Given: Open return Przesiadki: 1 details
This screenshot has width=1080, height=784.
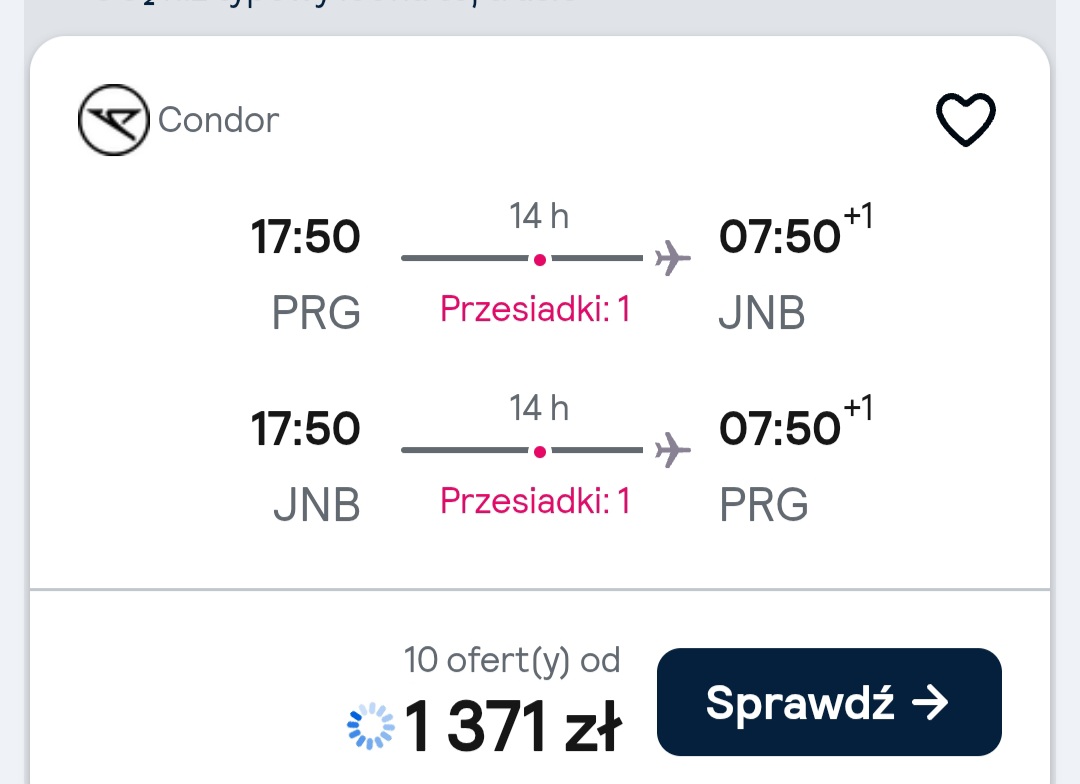Looking at the screenshot, I should (x=535, y=501).
